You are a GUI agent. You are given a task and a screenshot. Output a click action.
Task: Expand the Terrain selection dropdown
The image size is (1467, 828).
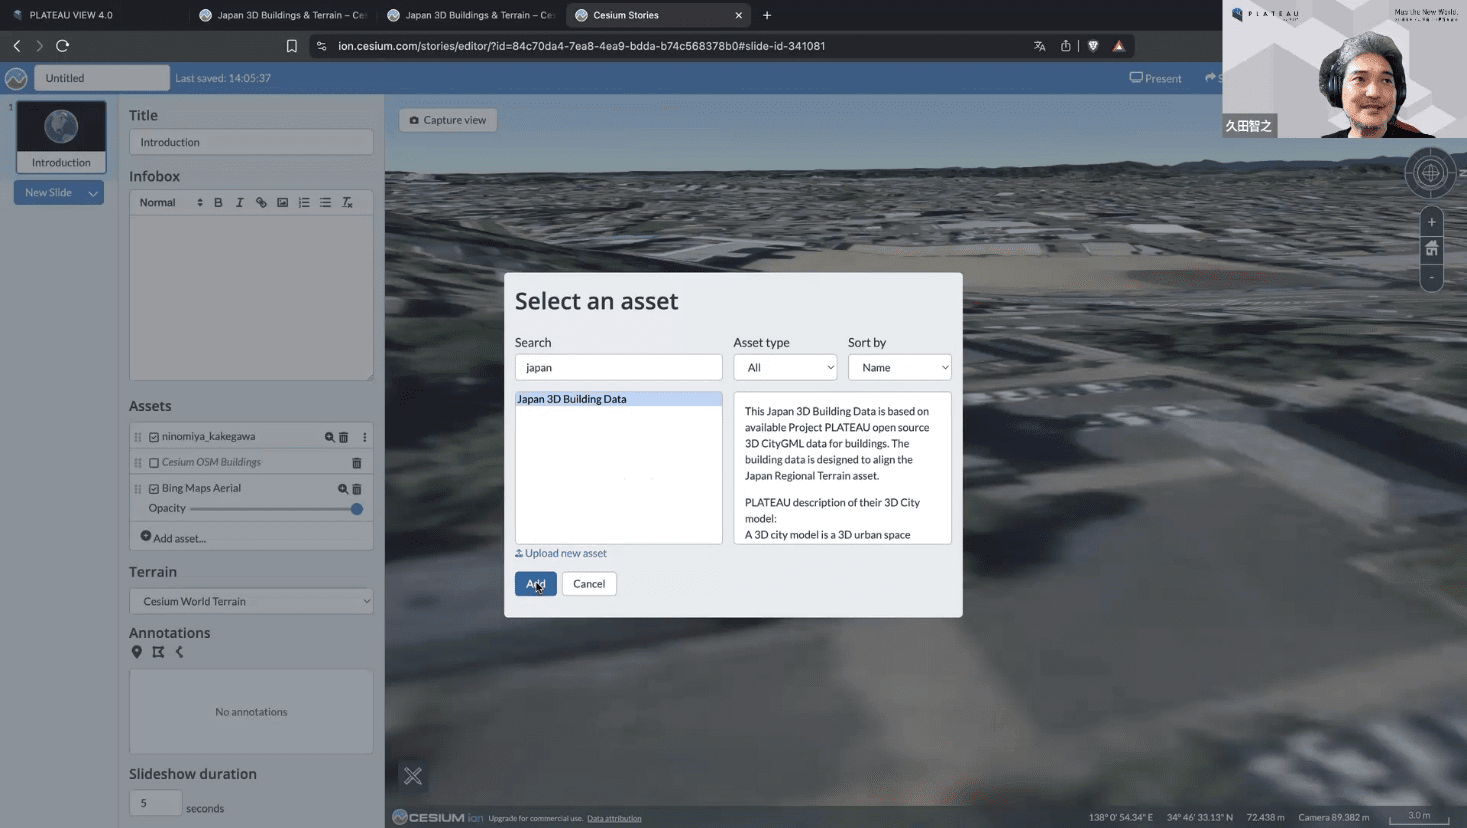pos(251,601)
